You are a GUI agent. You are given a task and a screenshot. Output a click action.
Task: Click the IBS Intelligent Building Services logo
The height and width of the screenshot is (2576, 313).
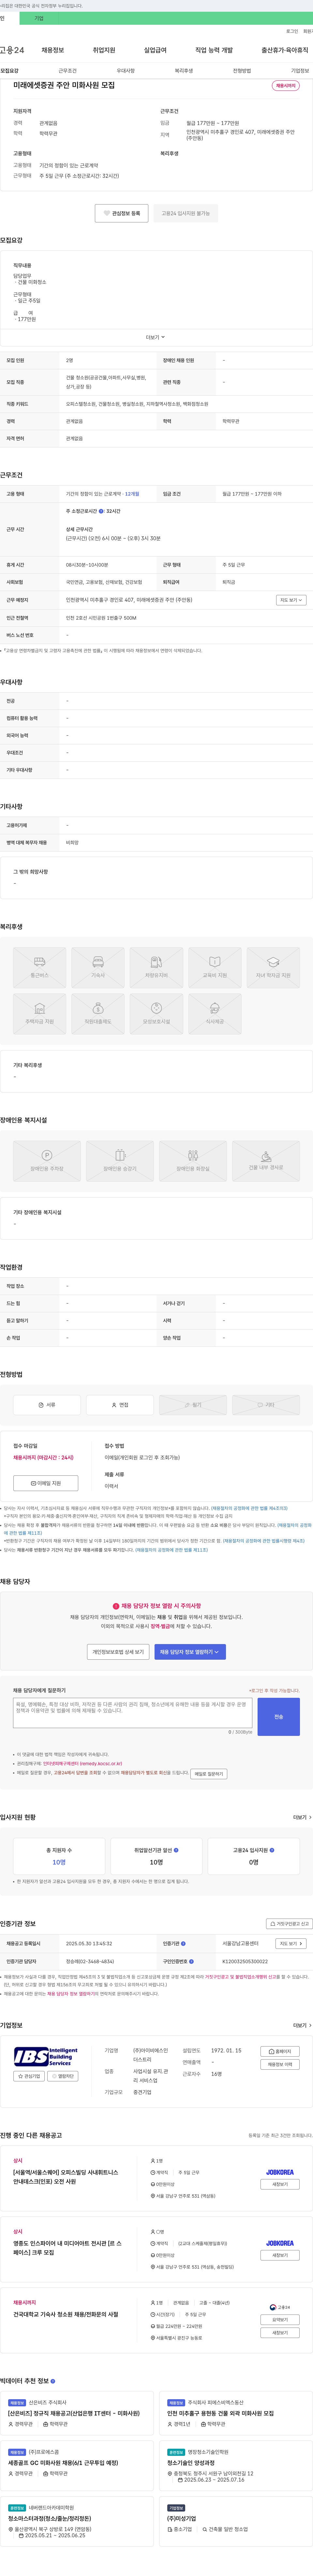coord(46,2057)
